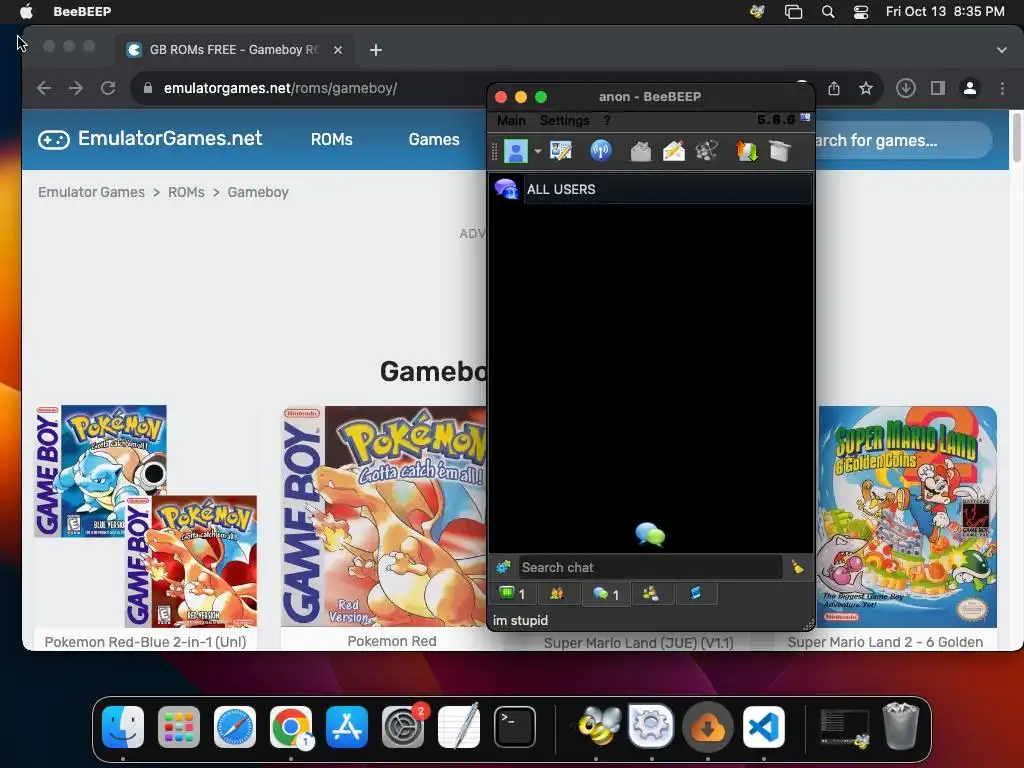Click the ROMs breadcrumb link

point(186,192)
